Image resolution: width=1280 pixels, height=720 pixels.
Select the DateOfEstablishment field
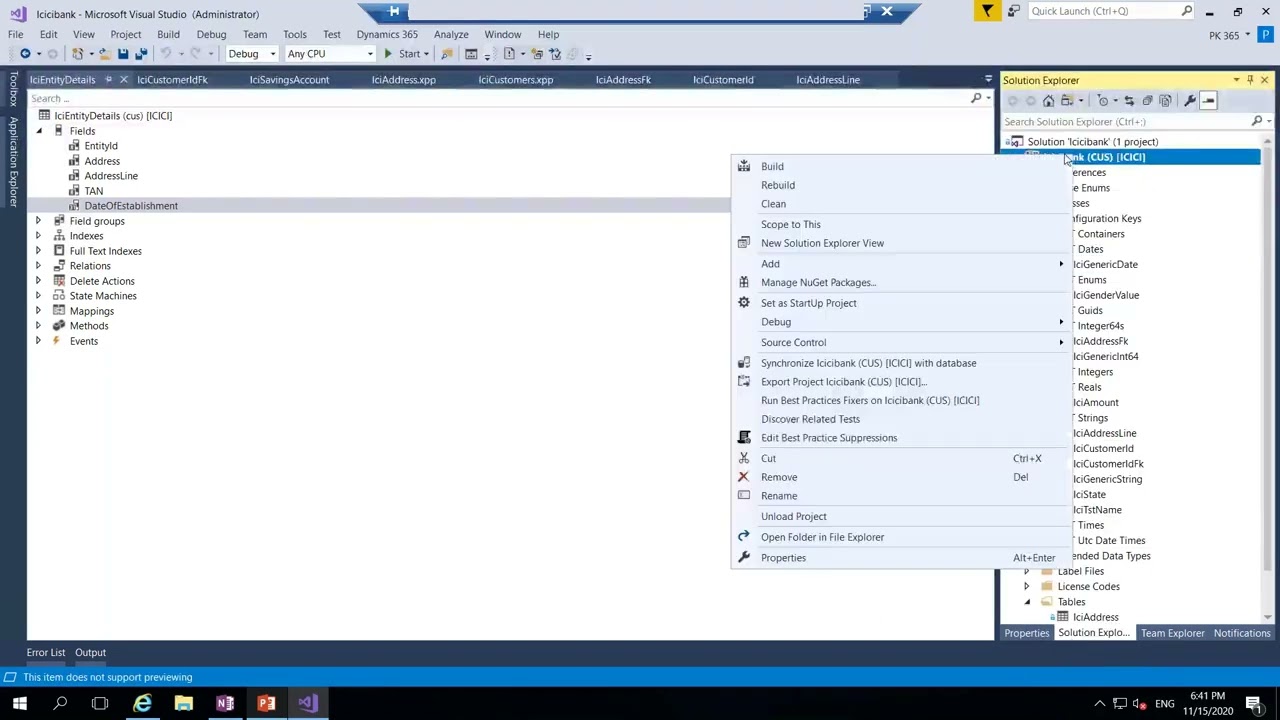pyautogui.click(x=131, y=206)
